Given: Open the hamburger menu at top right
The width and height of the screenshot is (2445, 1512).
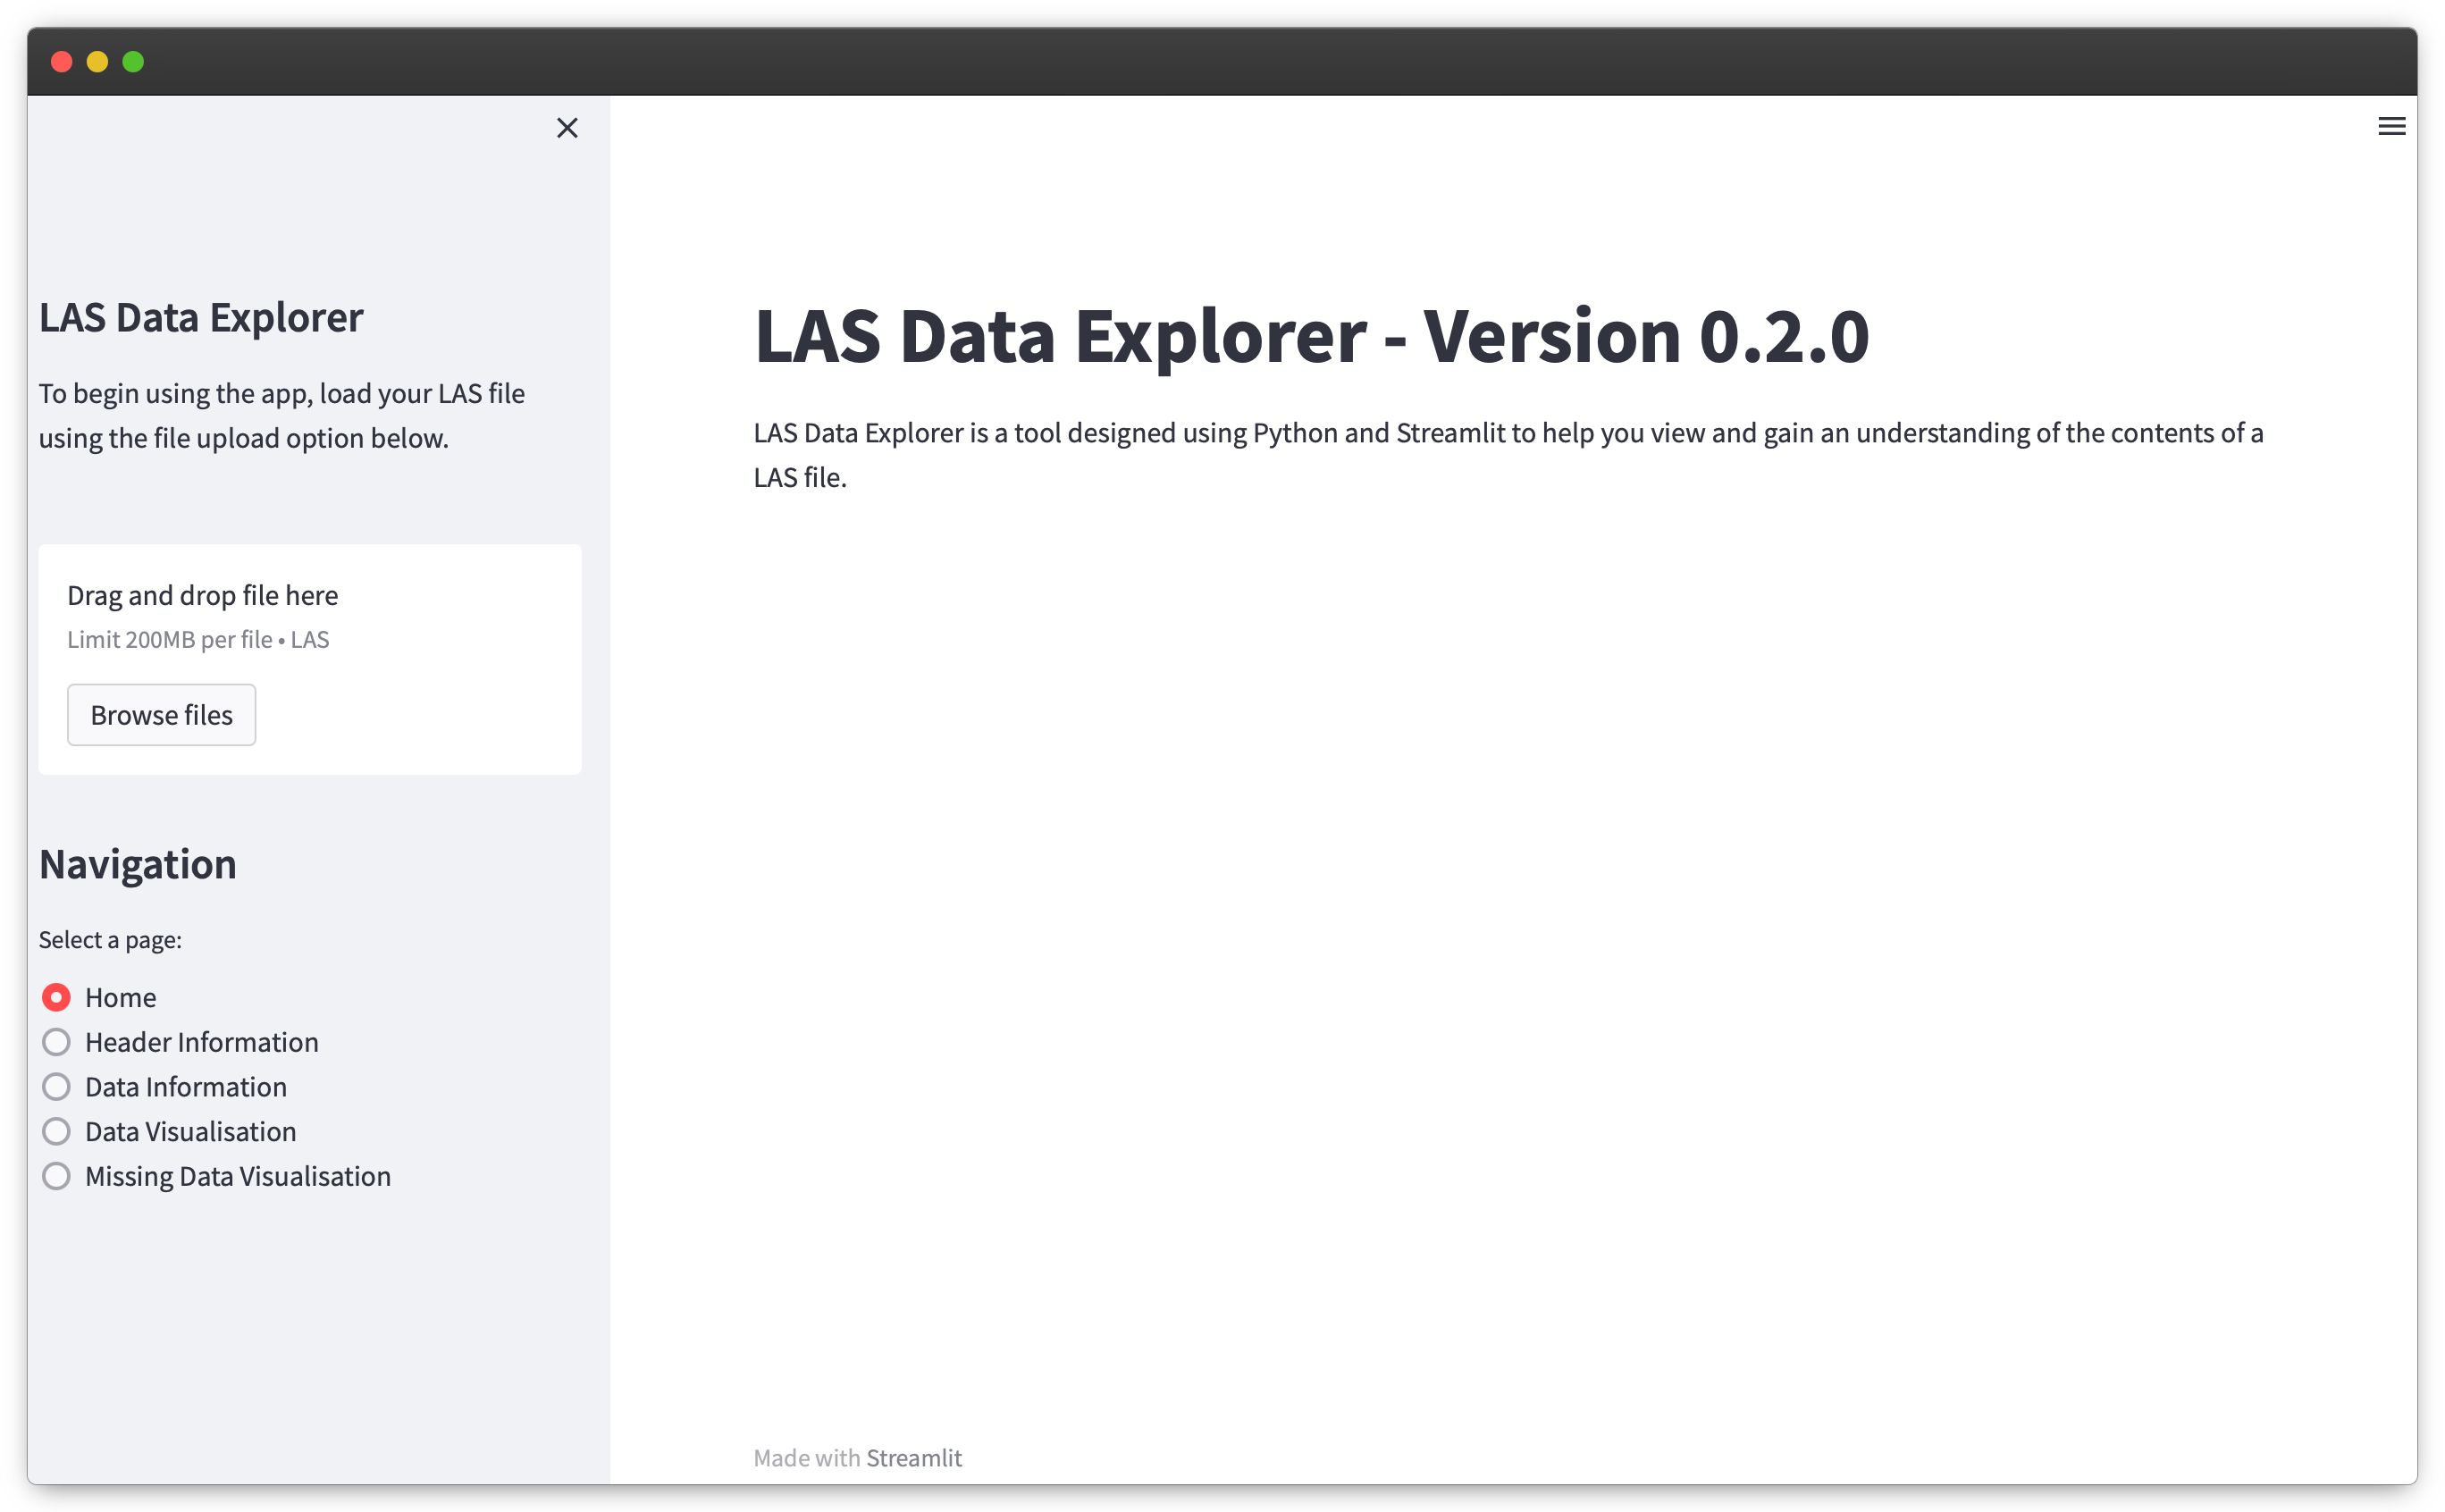Looking at the screenshot, I should (x=2391, y=127).
